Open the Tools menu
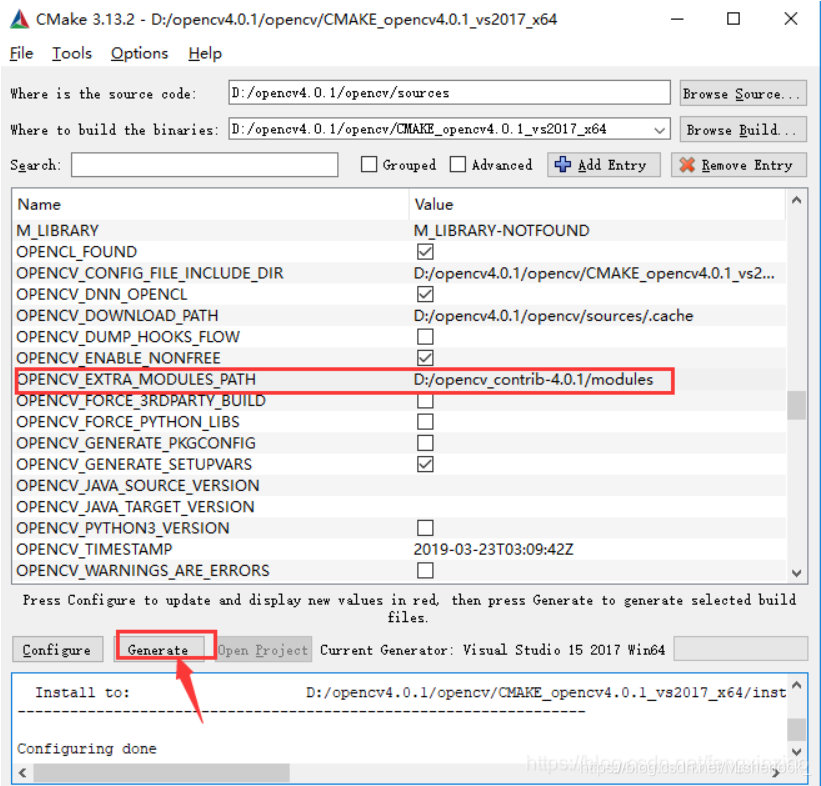821x786 pixels. [x=72, y=53]
